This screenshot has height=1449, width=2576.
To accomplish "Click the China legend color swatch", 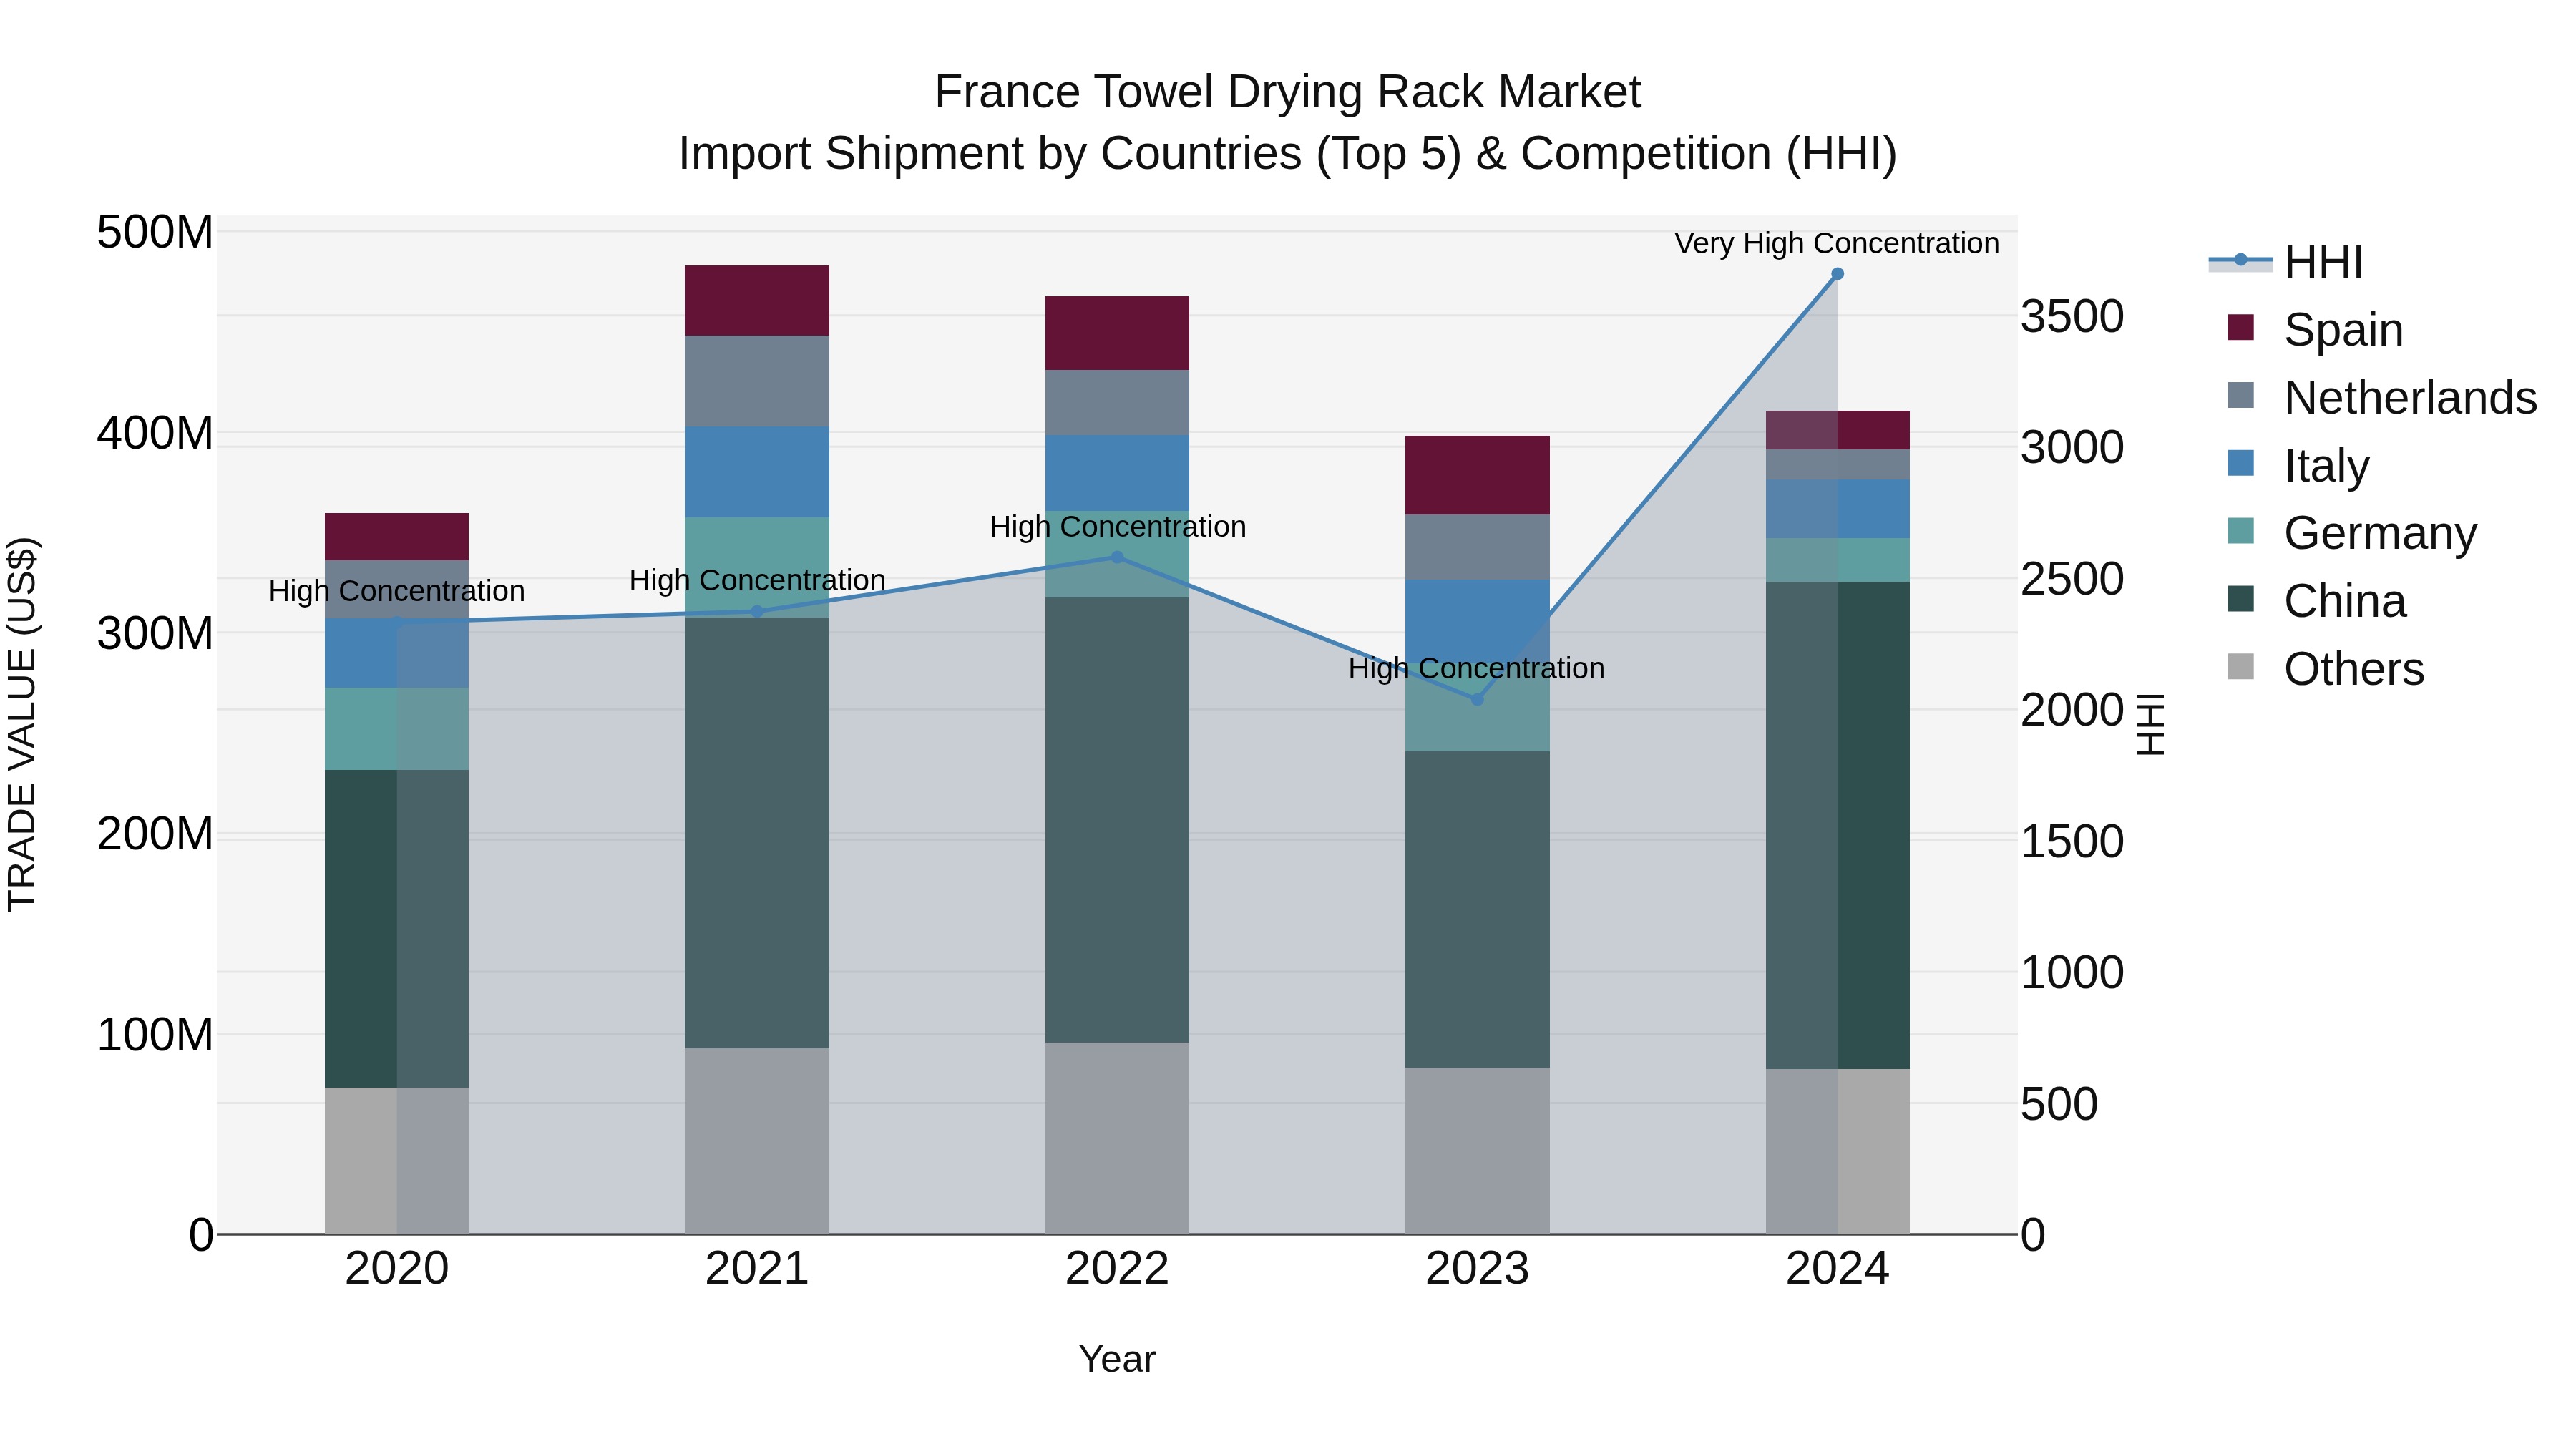I will [2241, 600].
